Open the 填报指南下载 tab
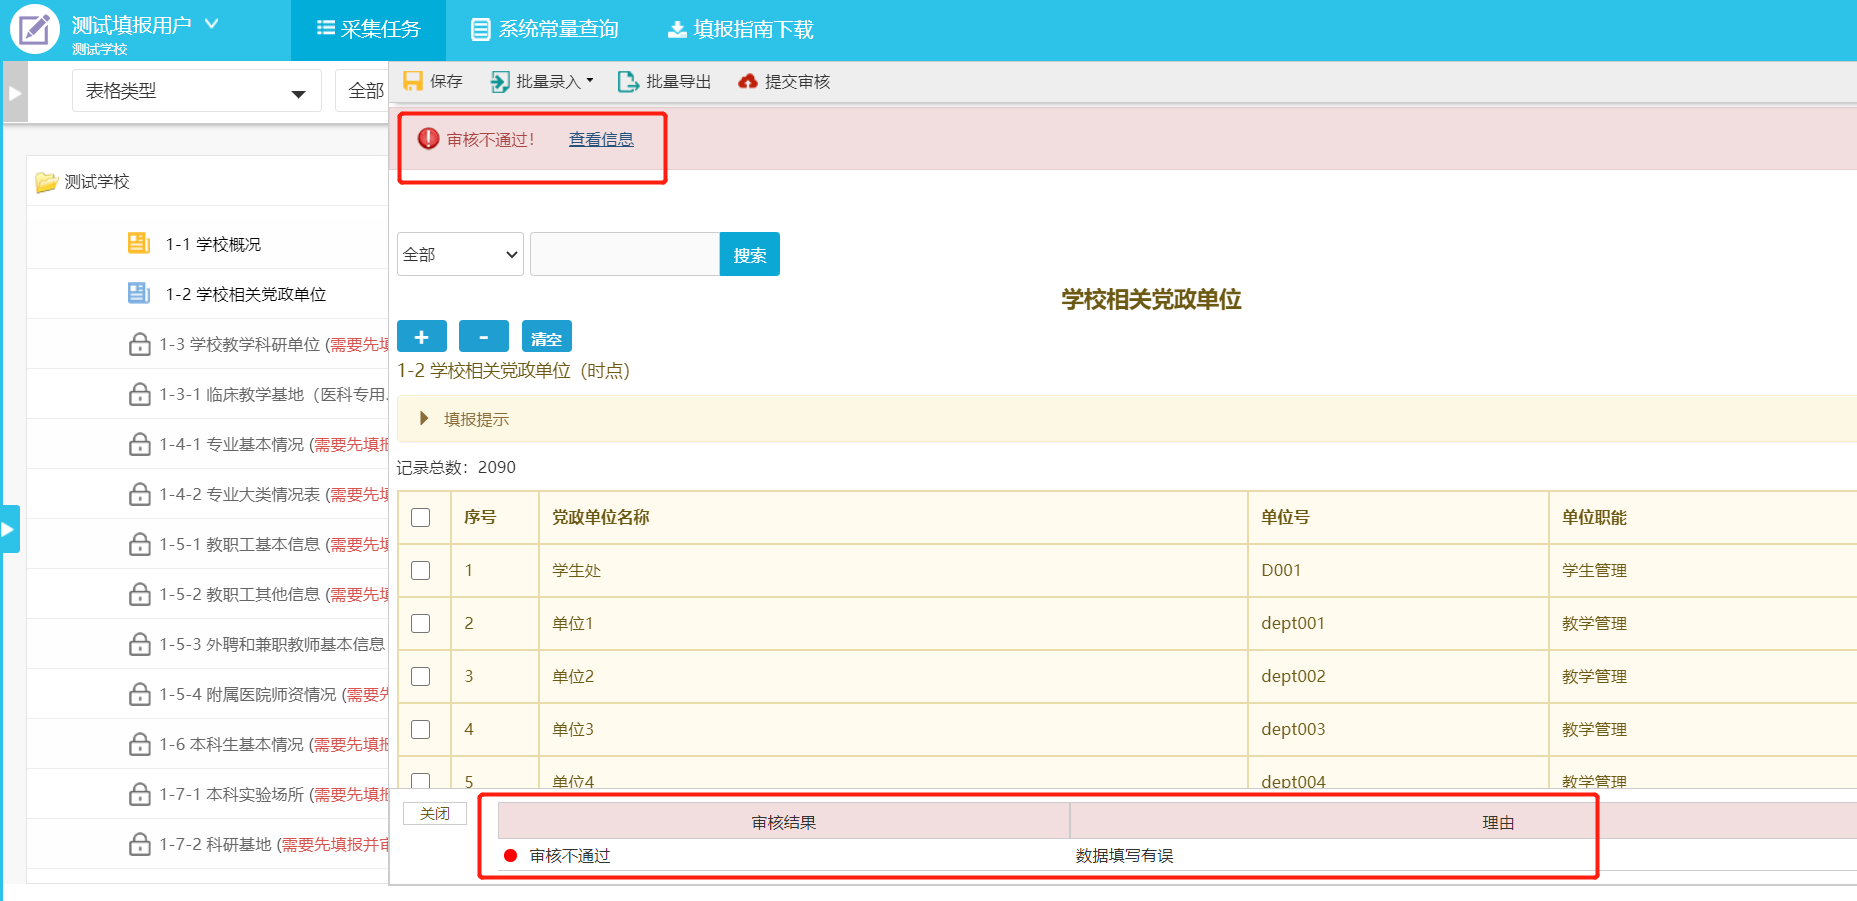1857x901 pixels. click(741, 30)
